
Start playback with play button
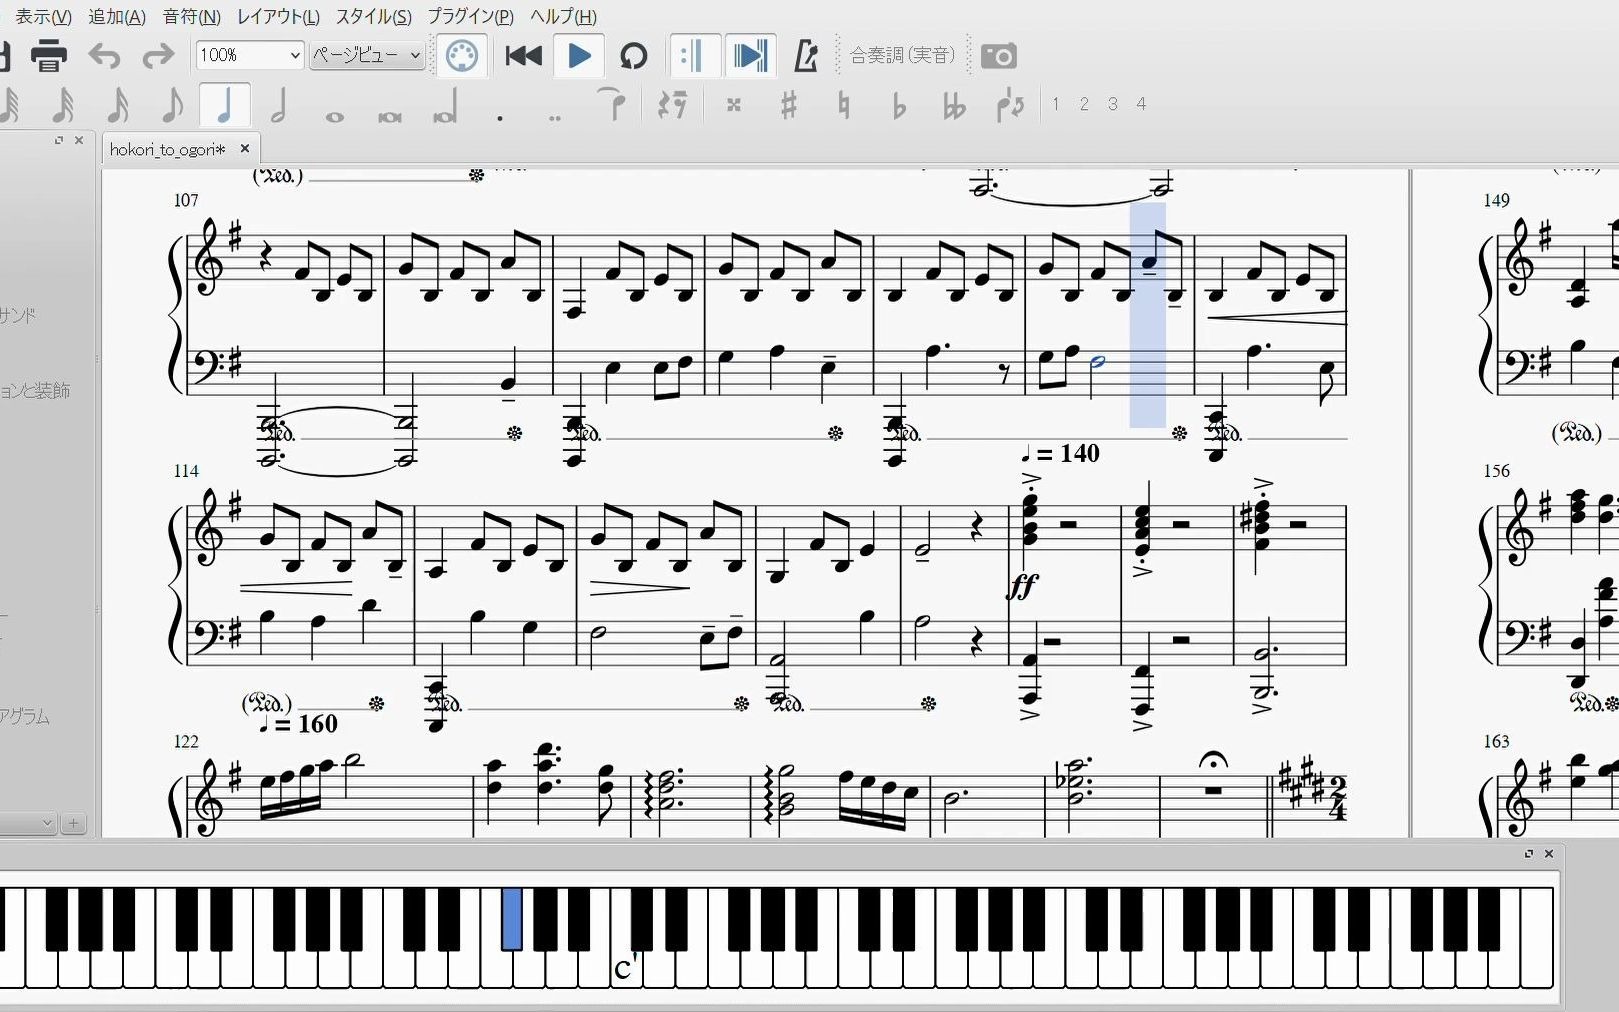pyautogui.click(x=579, y=56)
